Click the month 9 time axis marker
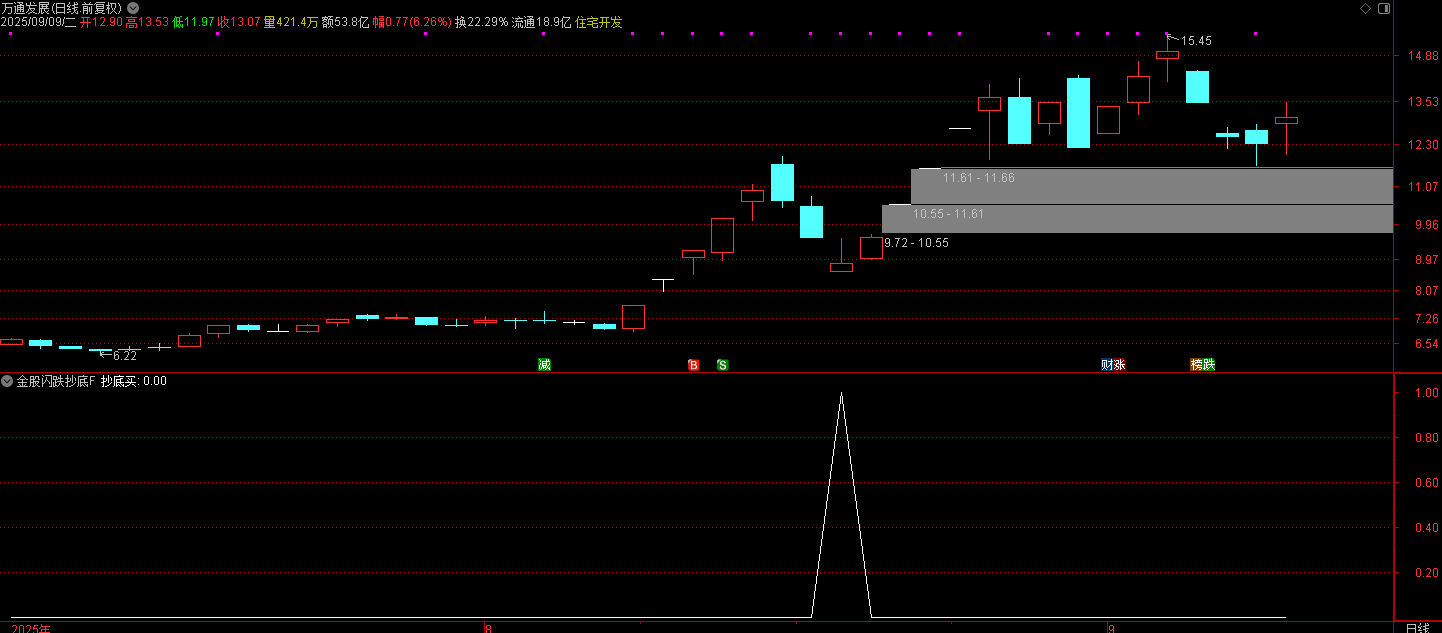This screenshot has width=1442, height=633. 1112,628
